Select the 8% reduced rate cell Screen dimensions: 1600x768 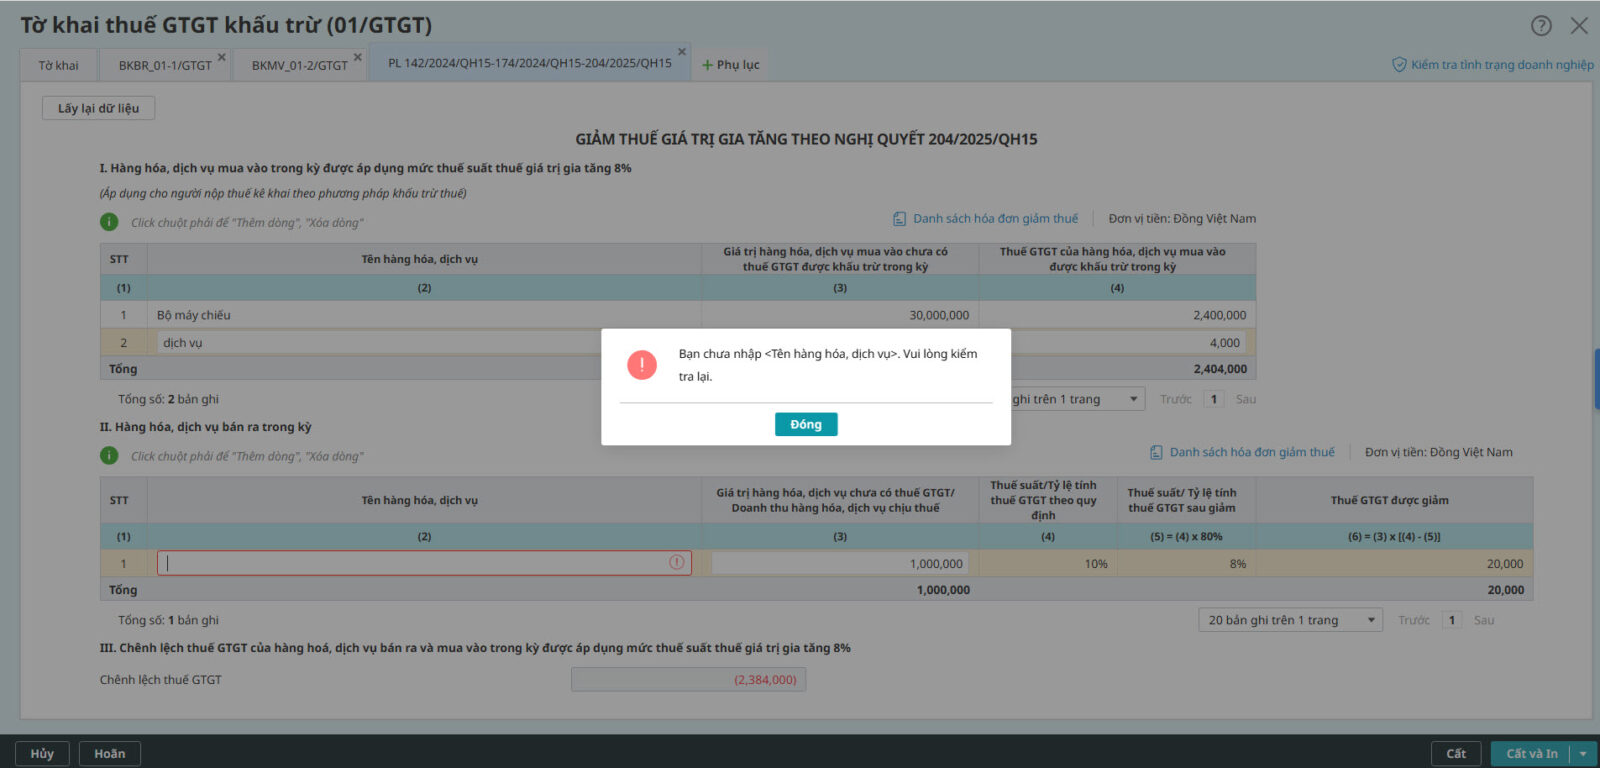tap(1186, 564)
